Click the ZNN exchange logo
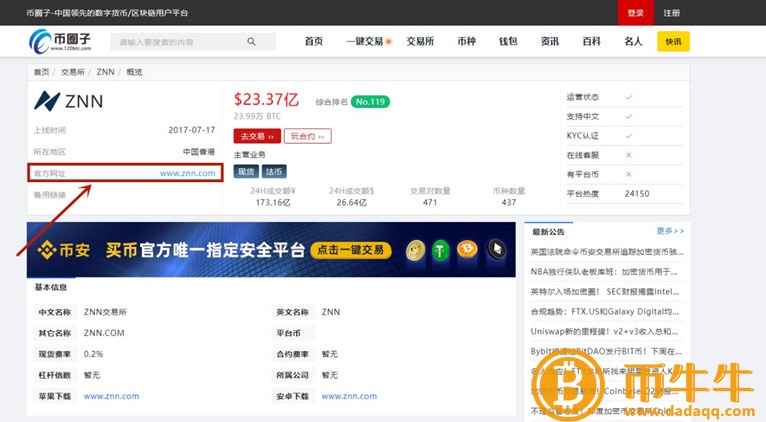 point(68,101)
